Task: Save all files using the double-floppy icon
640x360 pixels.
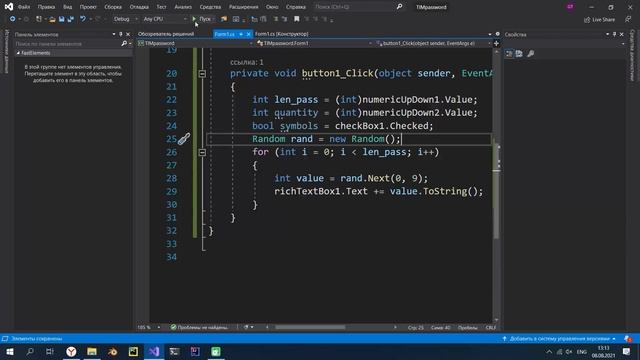Action: pos(71,19)
